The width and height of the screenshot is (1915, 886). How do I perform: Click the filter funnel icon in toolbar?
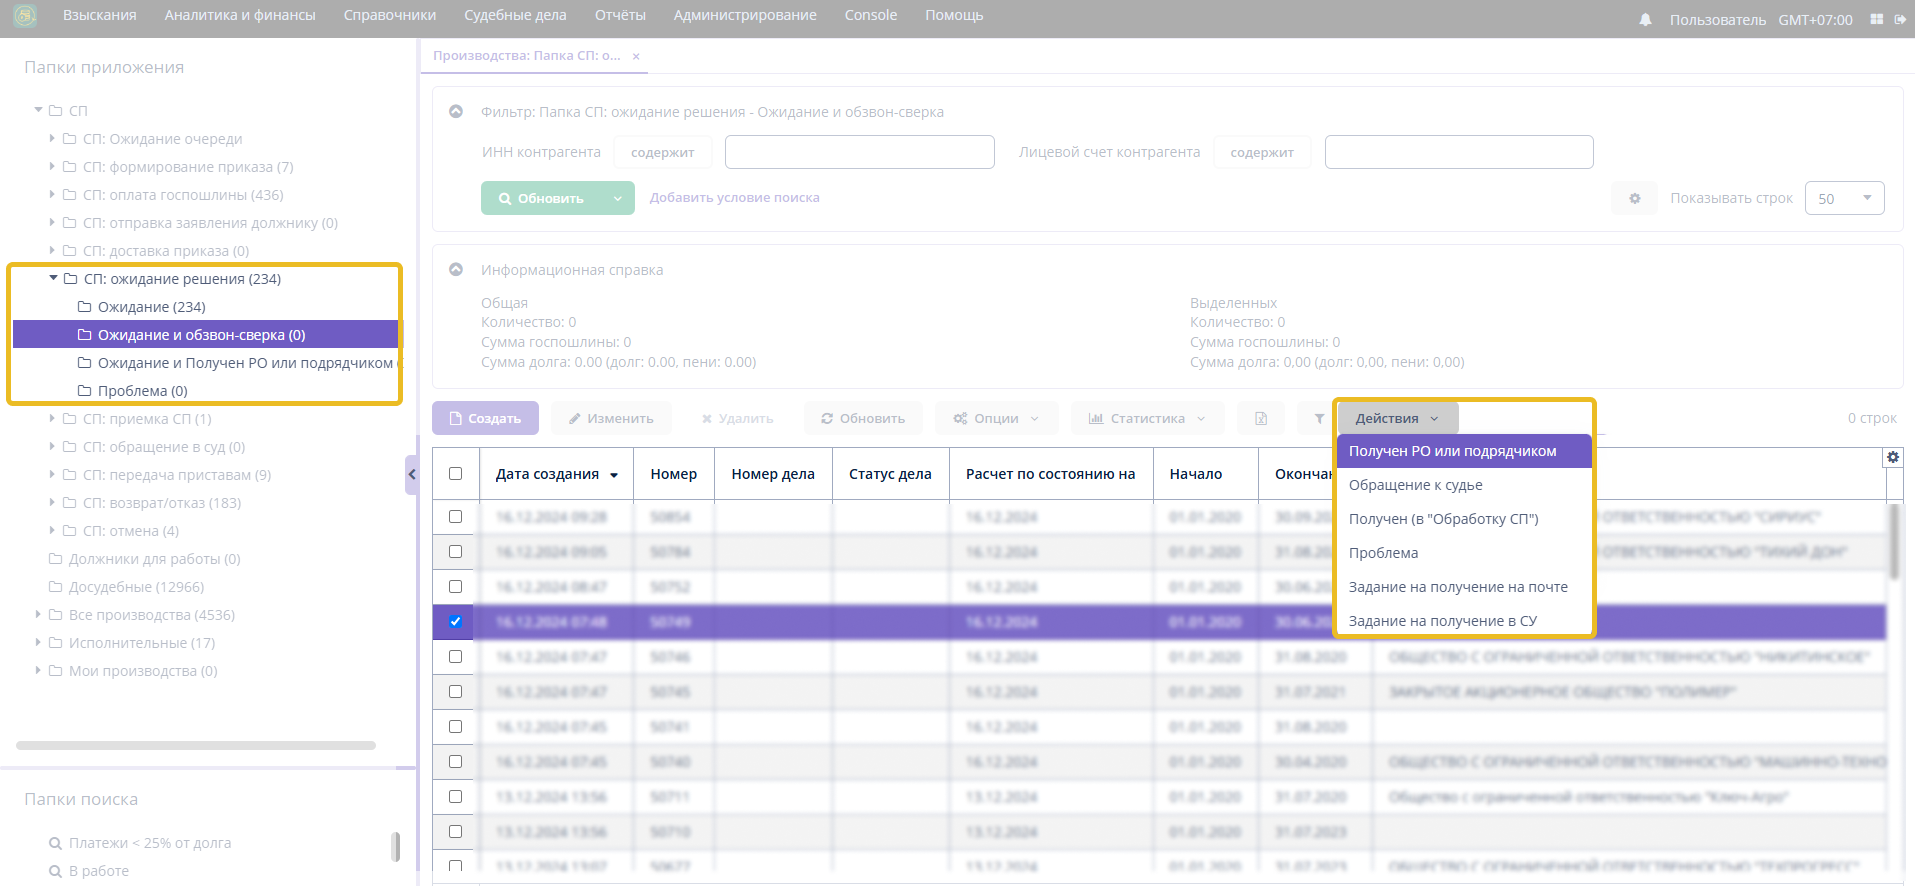coord(1319,418)
